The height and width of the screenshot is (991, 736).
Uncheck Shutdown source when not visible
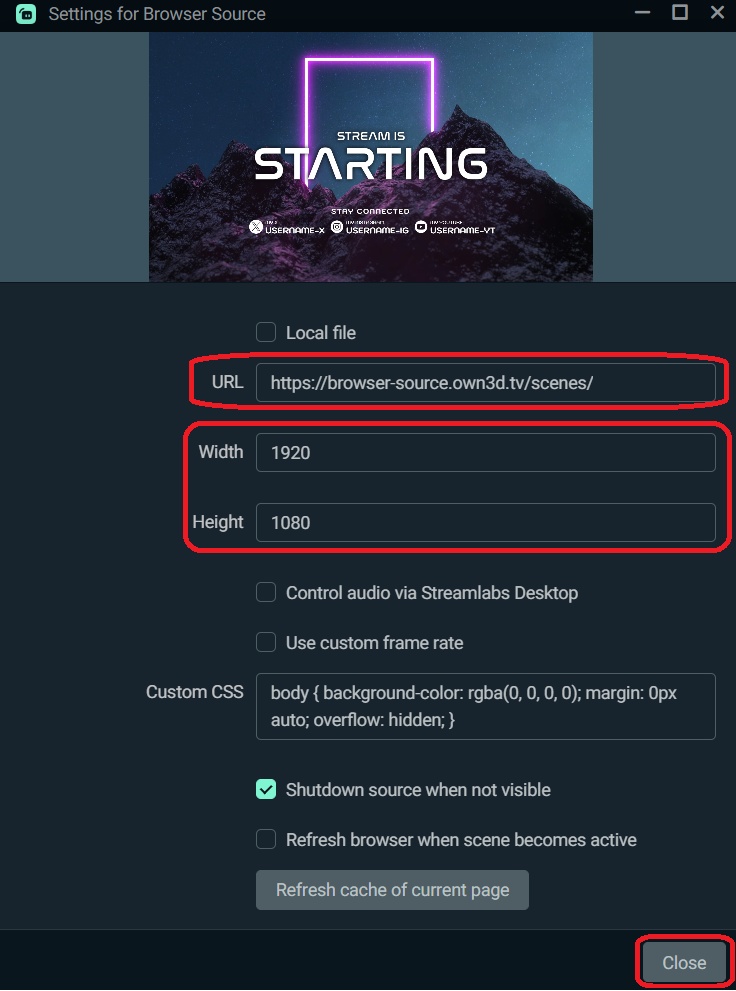point(266,790)
